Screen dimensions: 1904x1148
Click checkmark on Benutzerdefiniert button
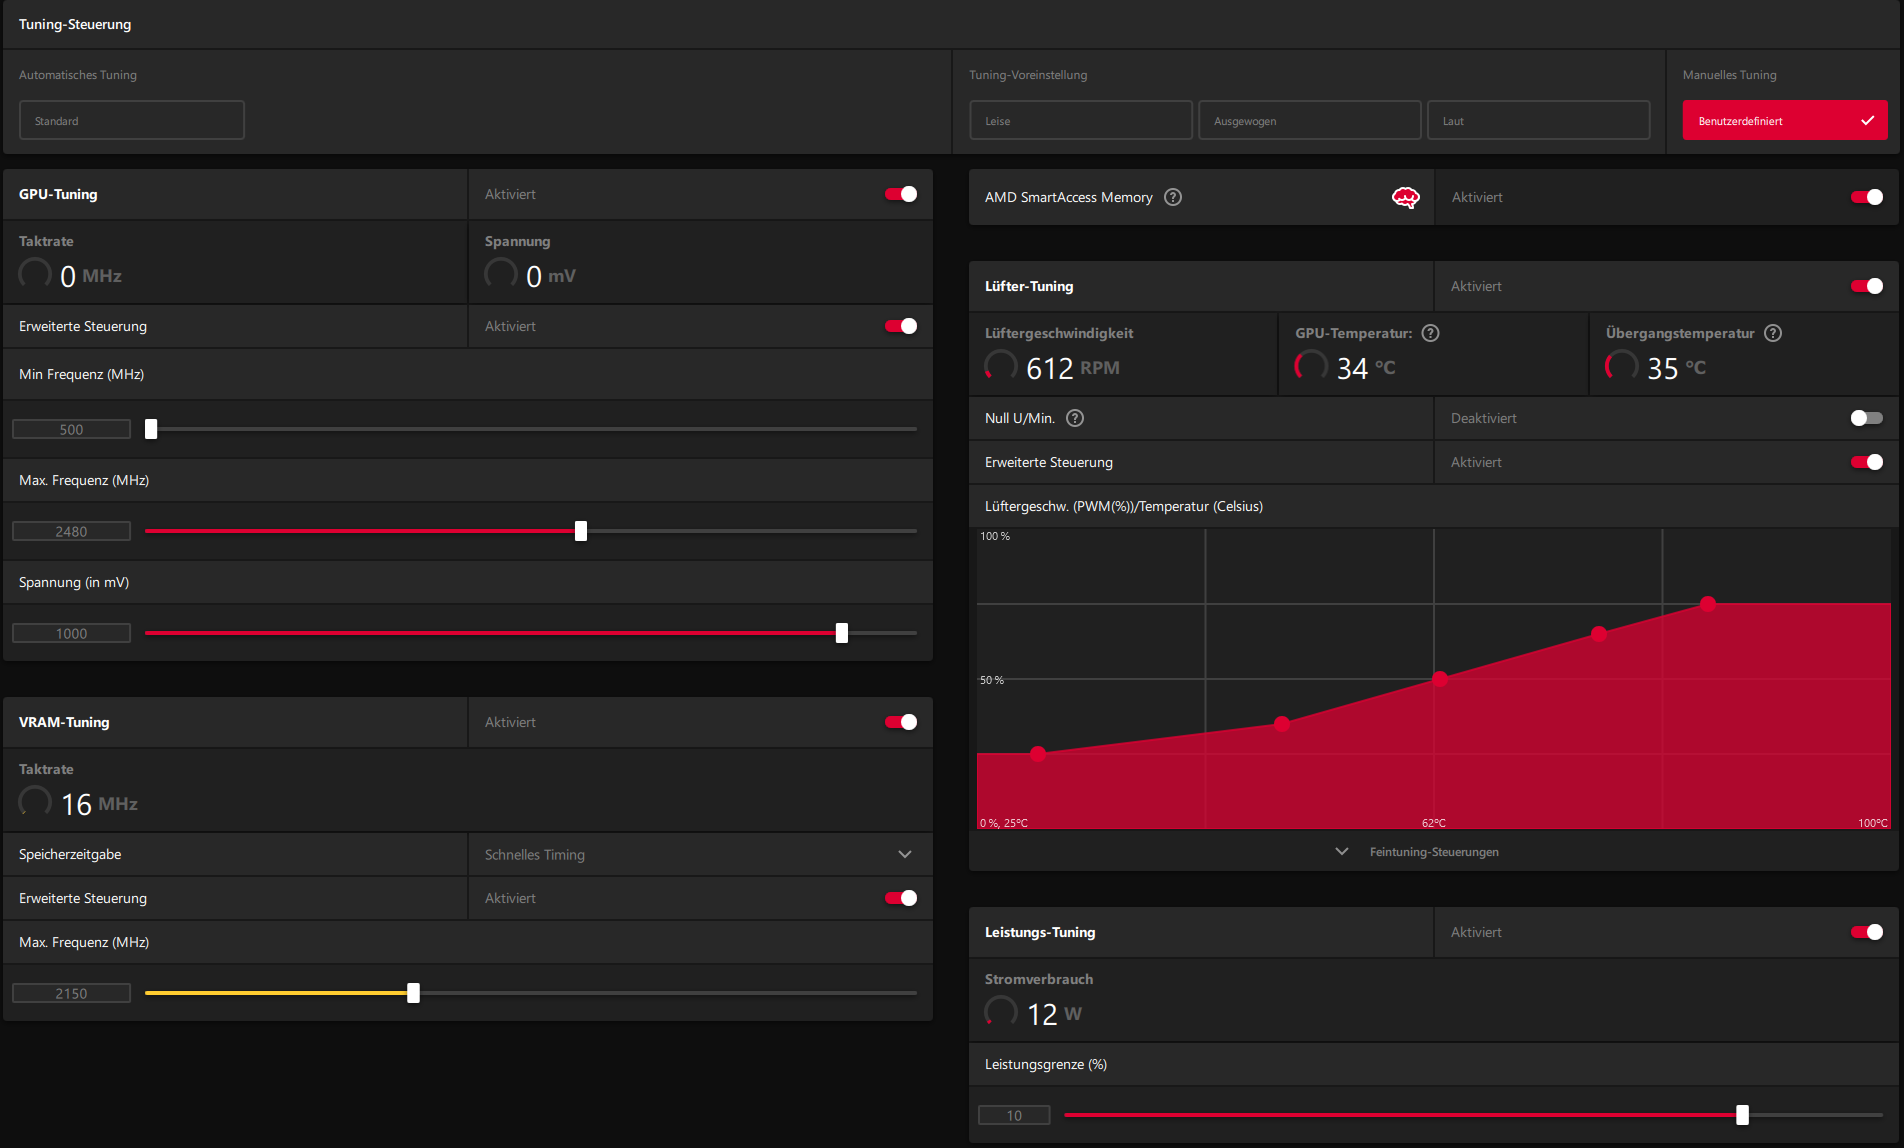coord(1867,120)
